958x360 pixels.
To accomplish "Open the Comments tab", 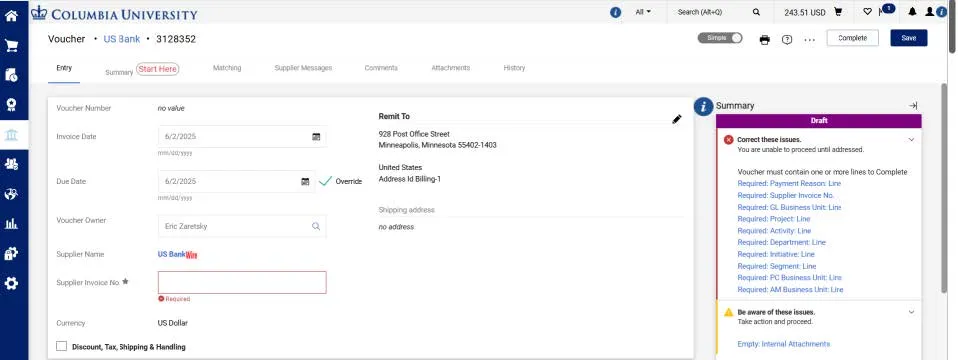I will pyautogui.click(x=381, y=68).
